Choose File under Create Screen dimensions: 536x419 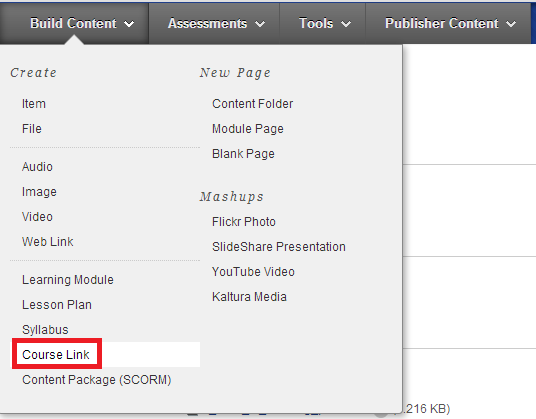click(x=32, y=129)
